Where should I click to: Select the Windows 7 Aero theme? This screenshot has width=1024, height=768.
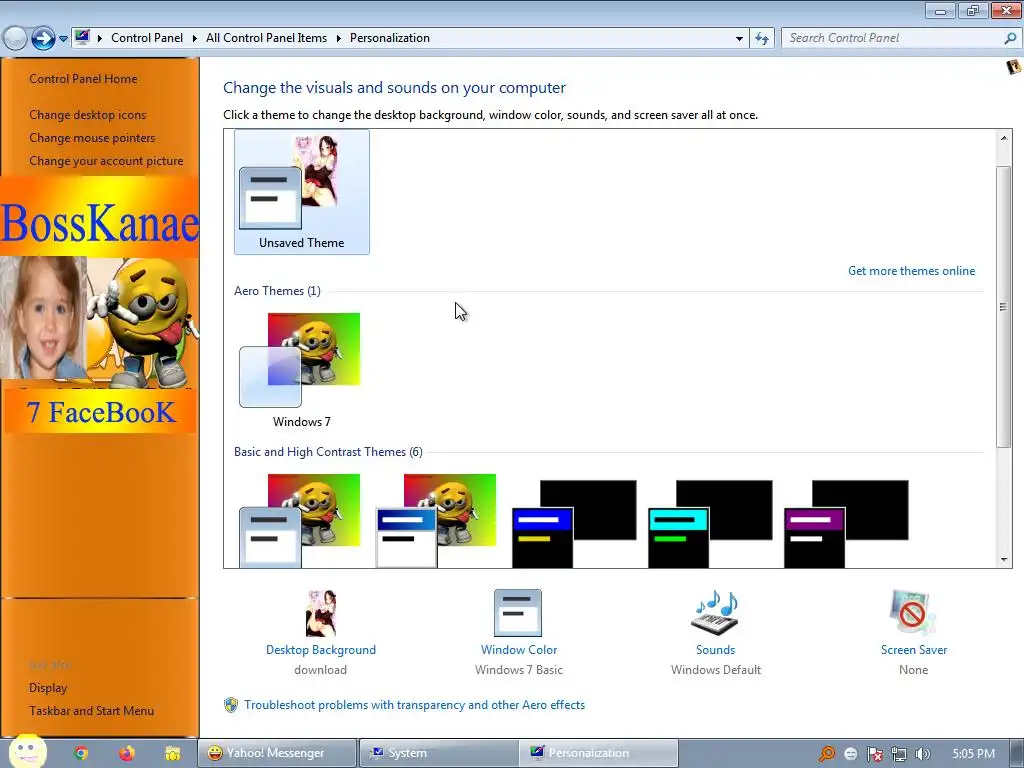tap(301, 370)
